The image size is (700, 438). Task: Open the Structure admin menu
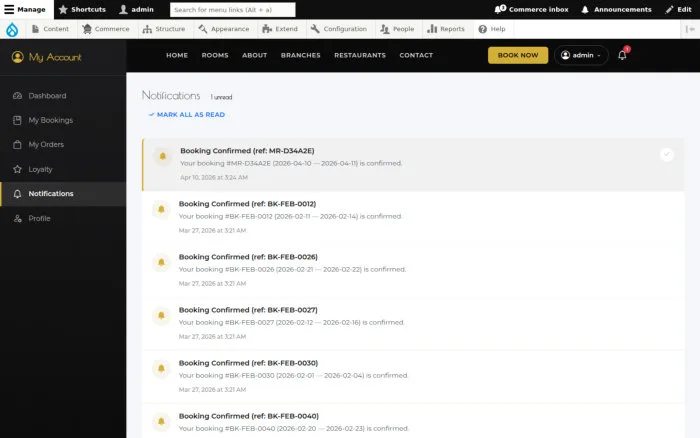click(x=163, y=29)
